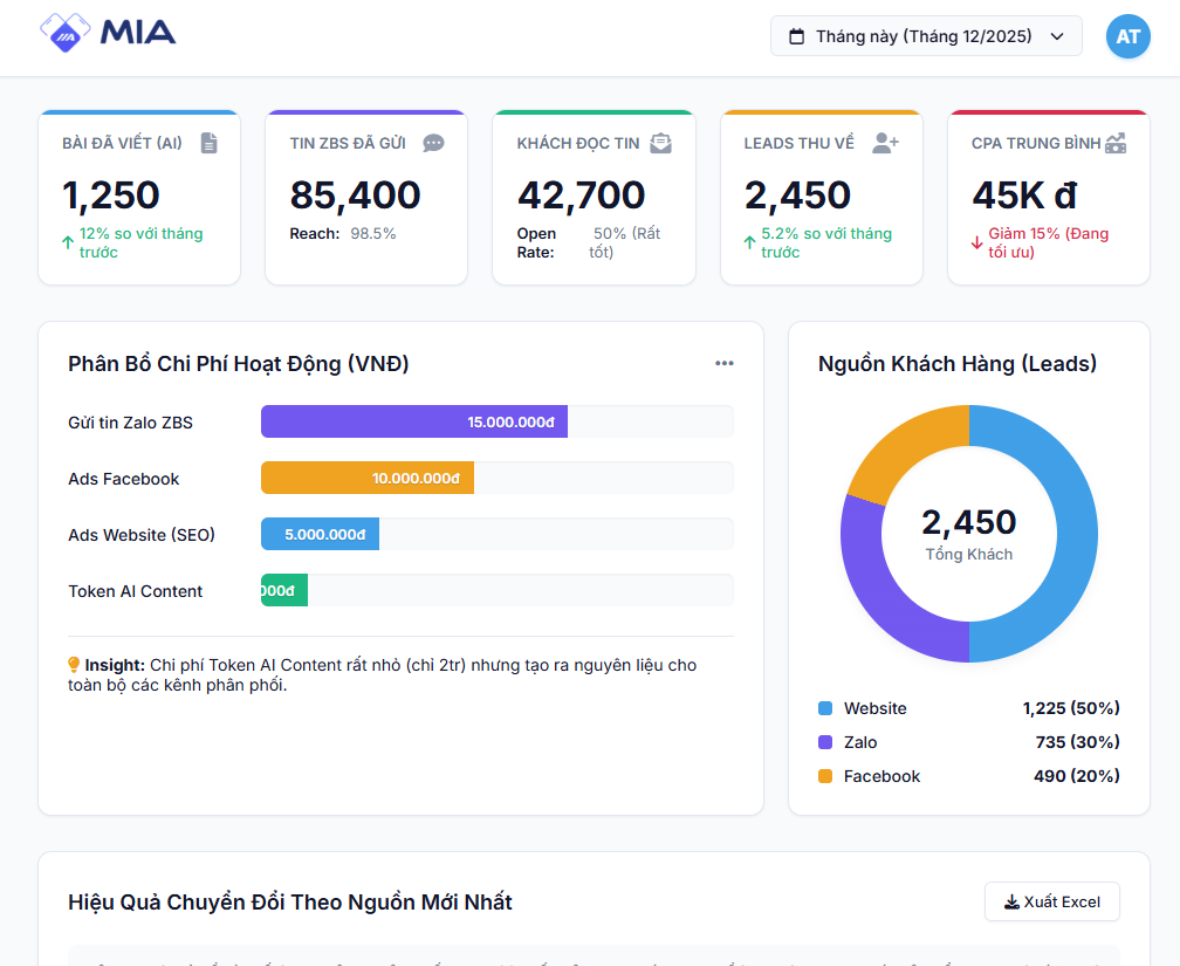The image size is (1180, 966).
Task: Click the add-user icon on Leads Thu Về card
Action: 885,143
